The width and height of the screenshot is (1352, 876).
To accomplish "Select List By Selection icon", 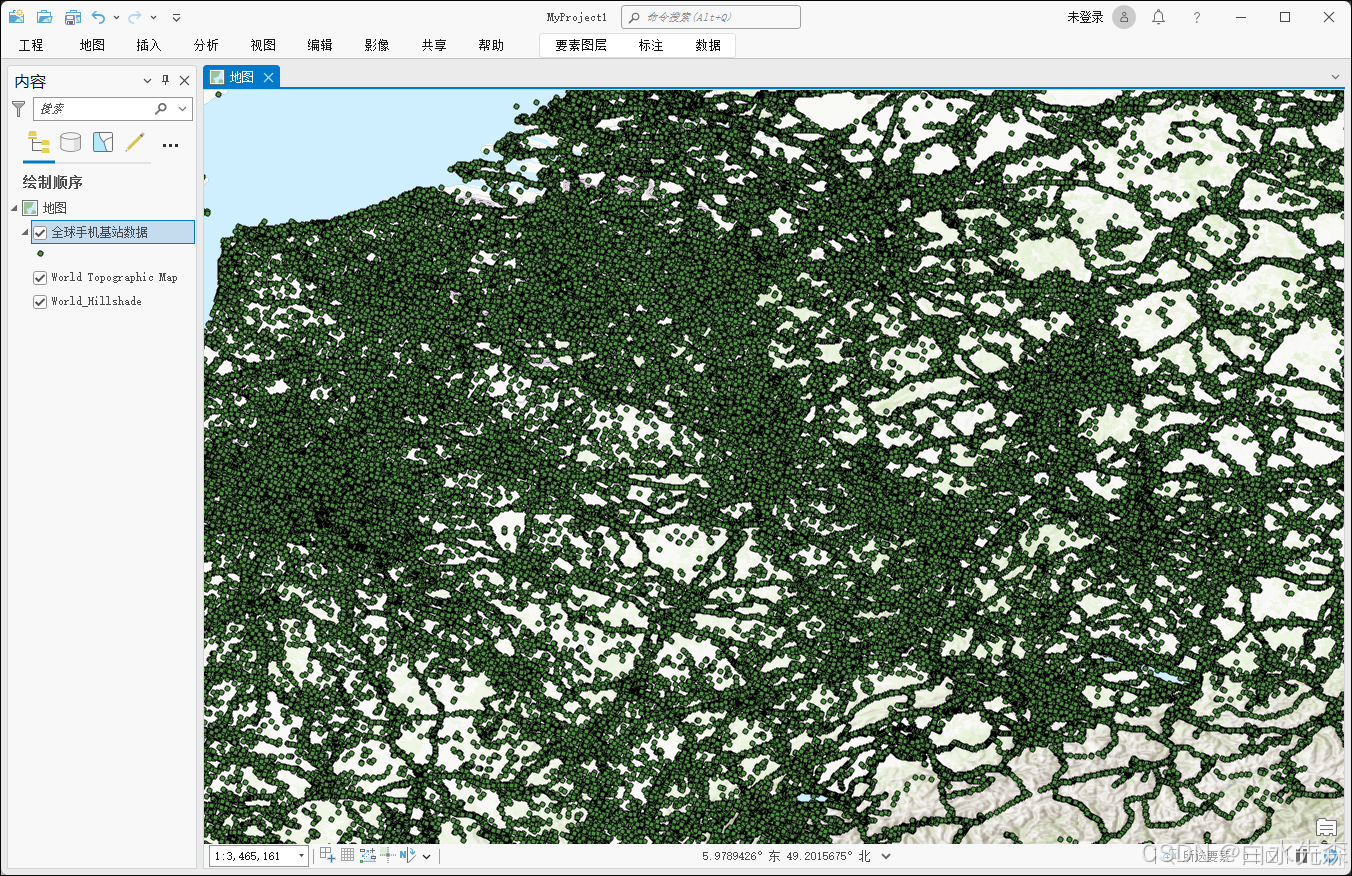I will click(x=103, y=142).
